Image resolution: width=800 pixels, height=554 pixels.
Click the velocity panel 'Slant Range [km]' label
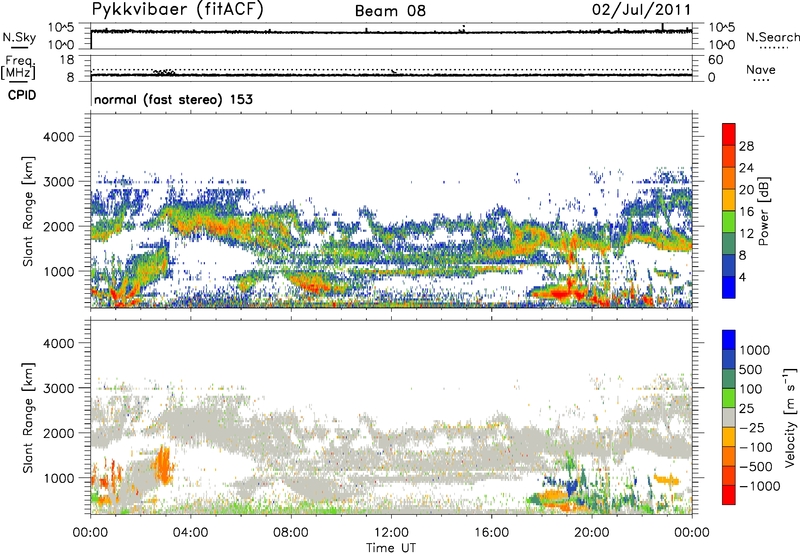[x=28, y=417]
